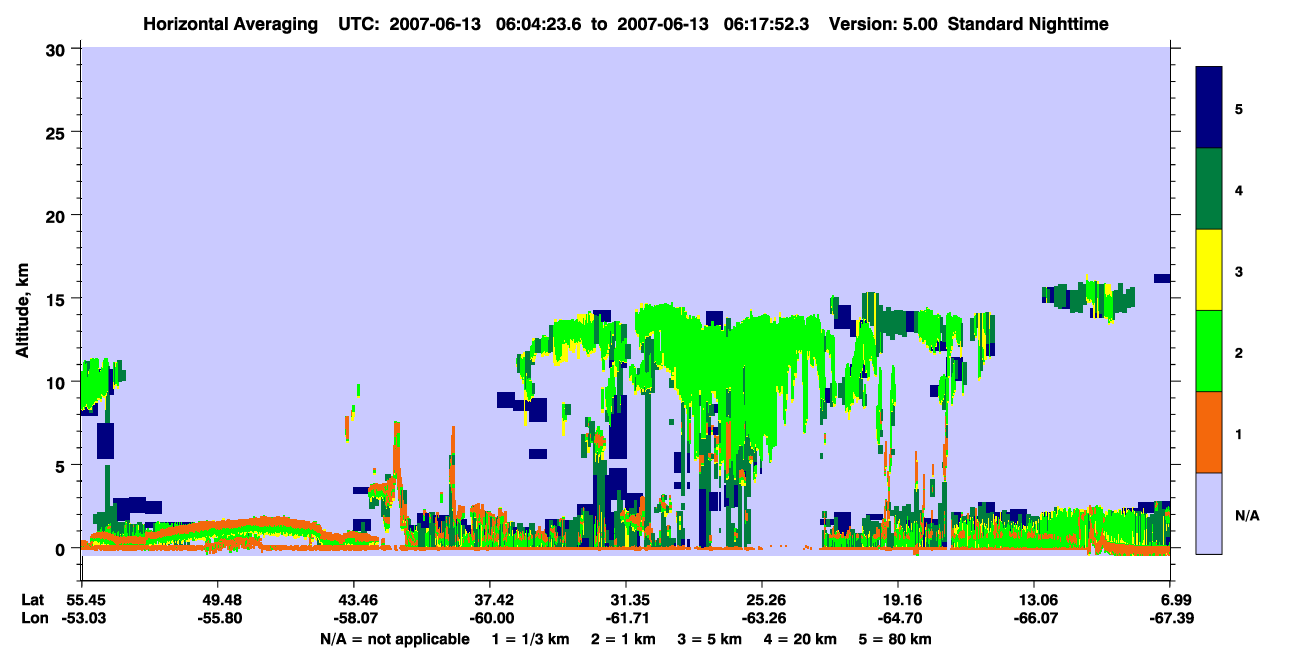1300x667 pixels.
Task: Click legend text '5 = 80 km'
Action: 897,639
